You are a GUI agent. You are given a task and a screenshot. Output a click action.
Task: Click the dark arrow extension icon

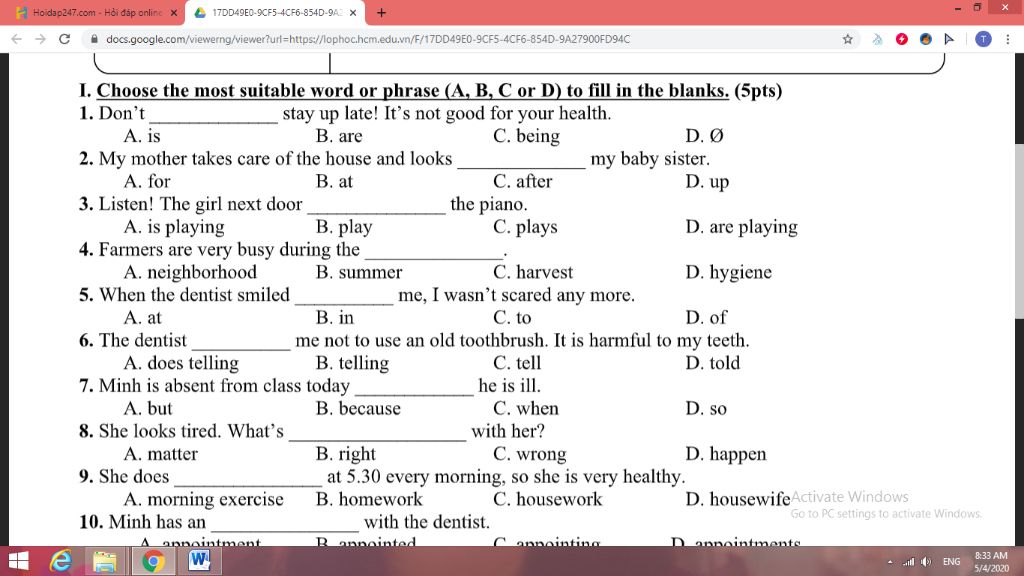tap(949, 39)
